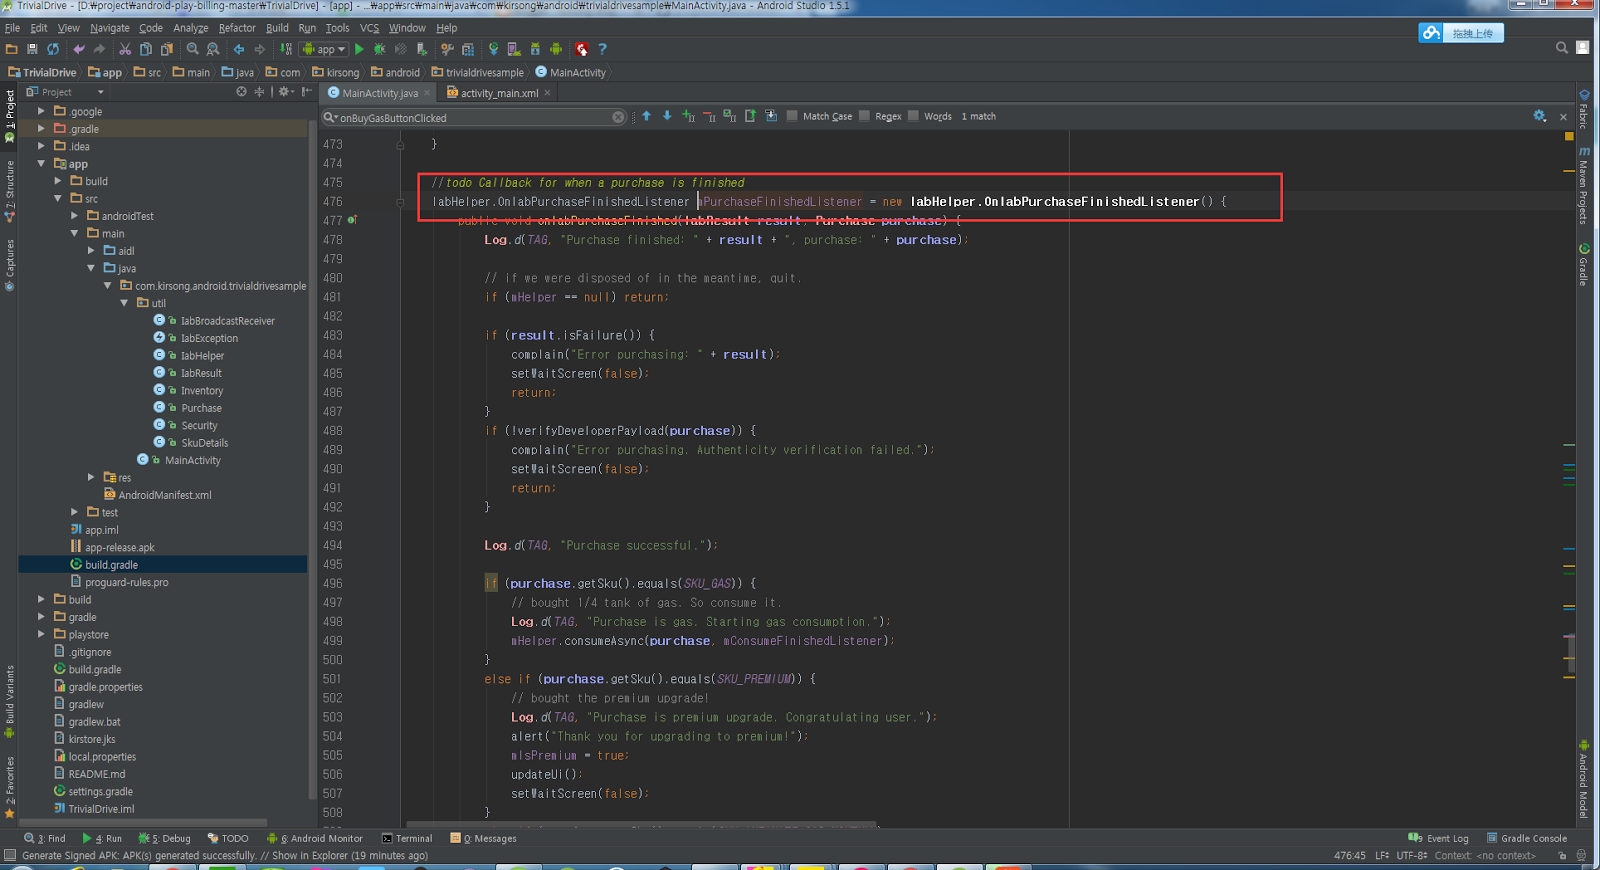1600x870 pixels.
Task: Open the Terminal tool window
Action: [x=407, y=838]
